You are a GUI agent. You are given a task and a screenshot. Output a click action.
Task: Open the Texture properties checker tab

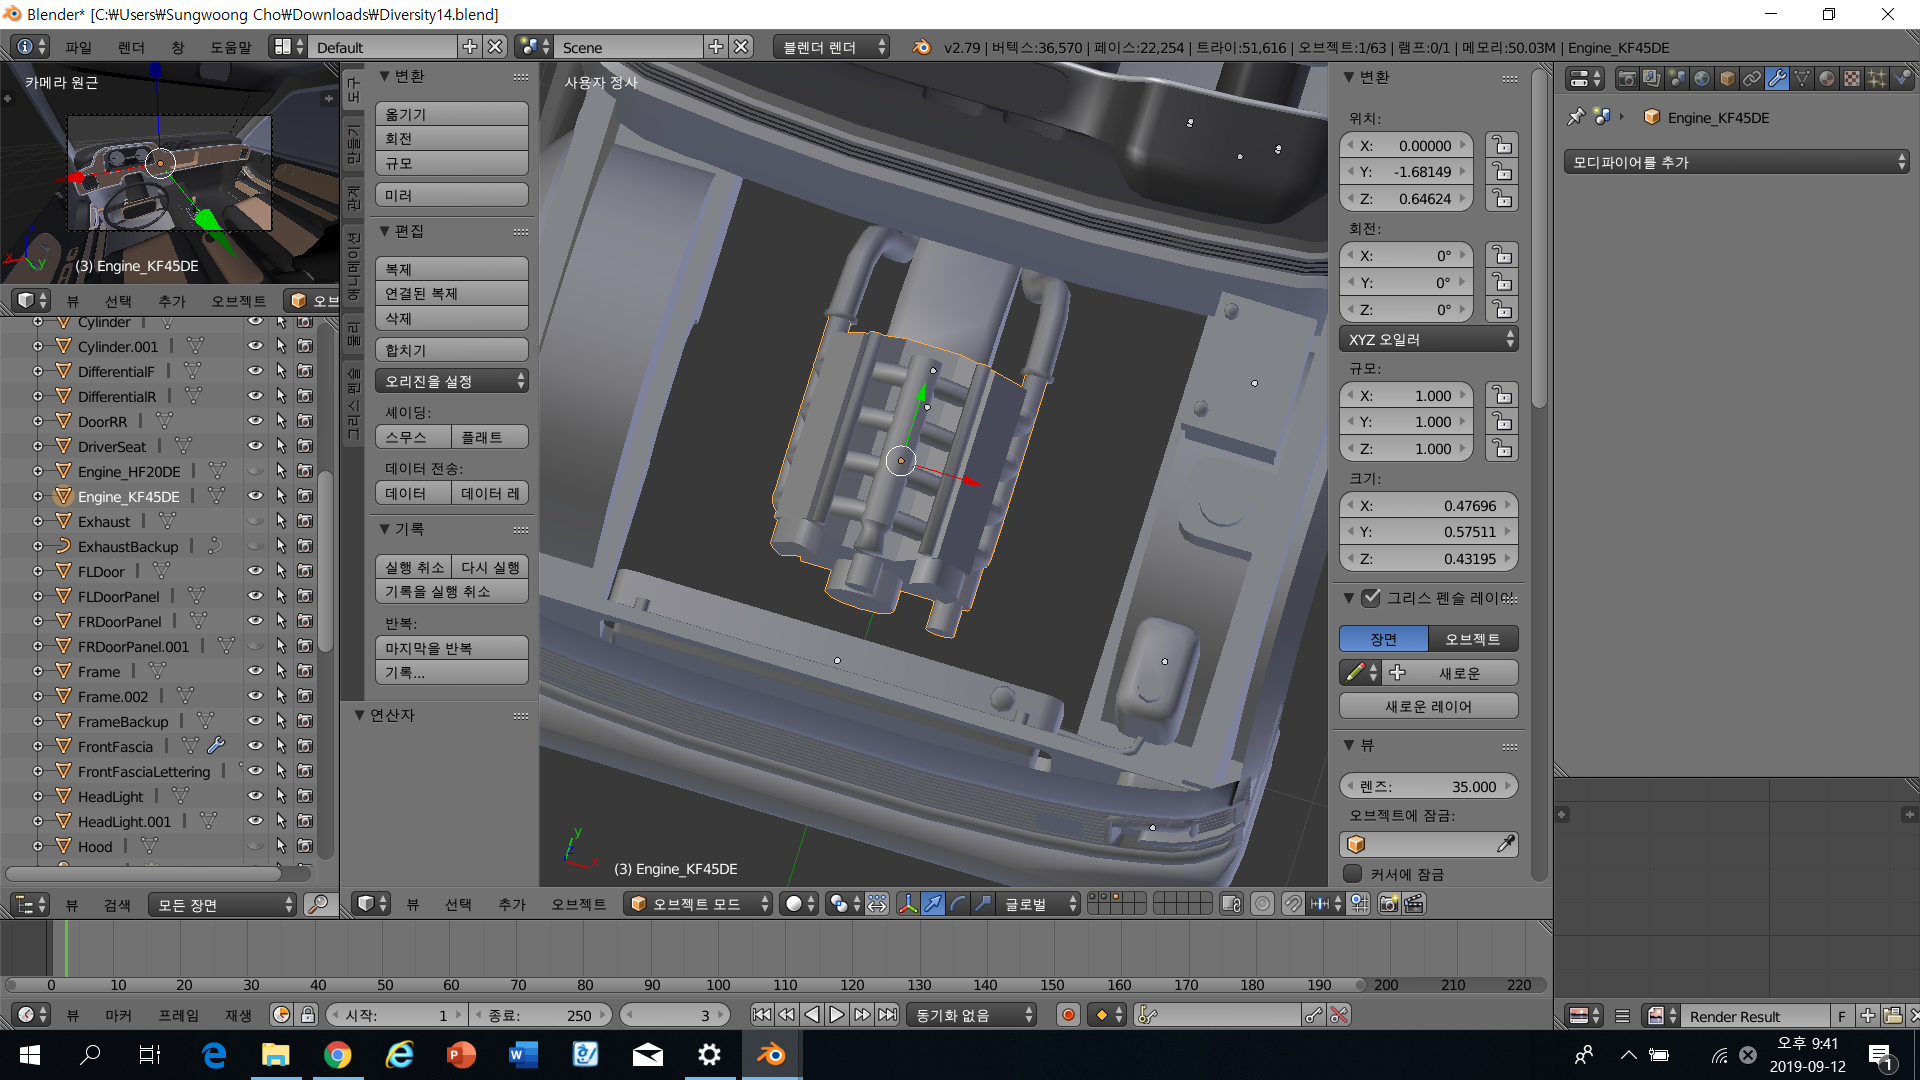tap(1852, 78)
